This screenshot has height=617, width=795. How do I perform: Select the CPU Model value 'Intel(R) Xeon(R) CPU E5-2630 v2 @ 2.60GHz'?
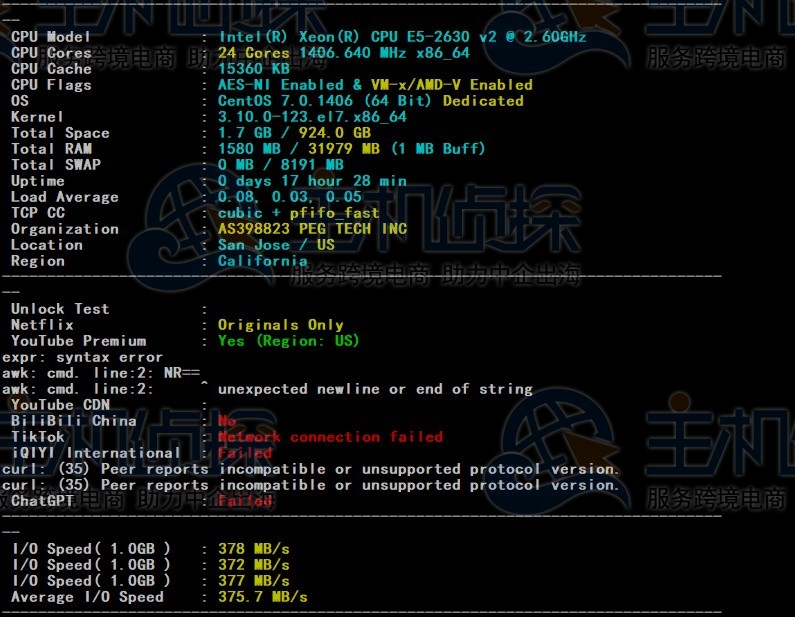(402, 37)
